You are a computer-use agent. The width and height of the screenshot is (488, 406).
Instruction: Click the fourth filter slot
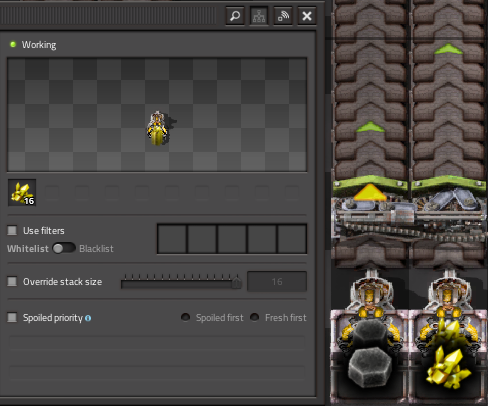[x=262, y=239]
